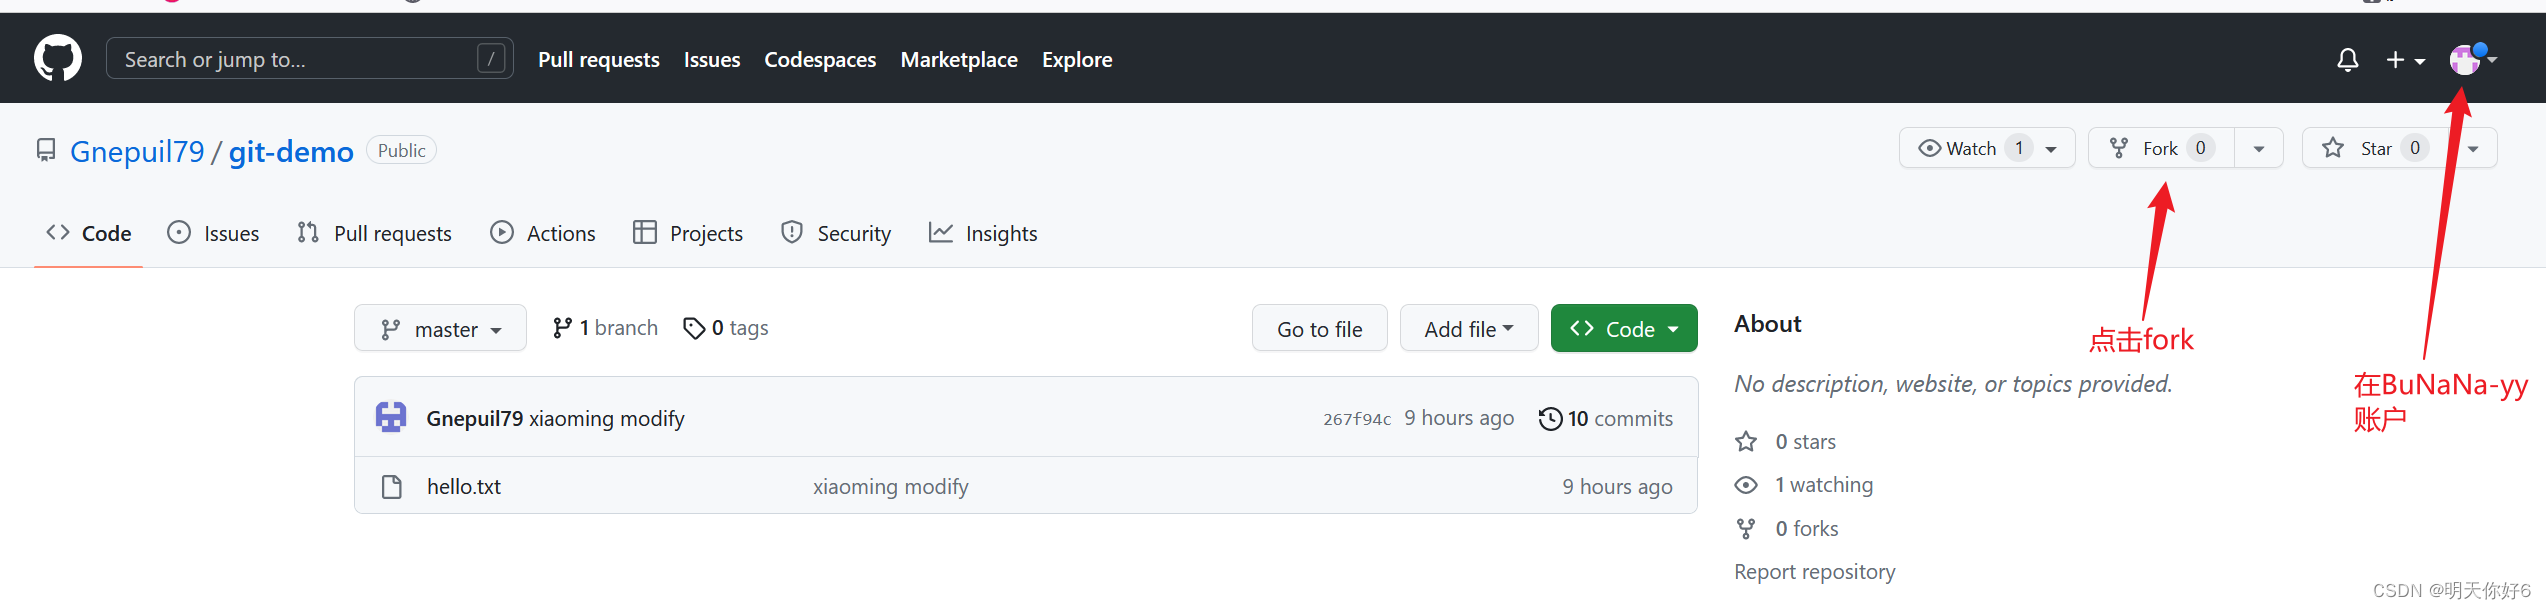Fork the git-demo repository
2546x609 pixels.
(2160, 148)
